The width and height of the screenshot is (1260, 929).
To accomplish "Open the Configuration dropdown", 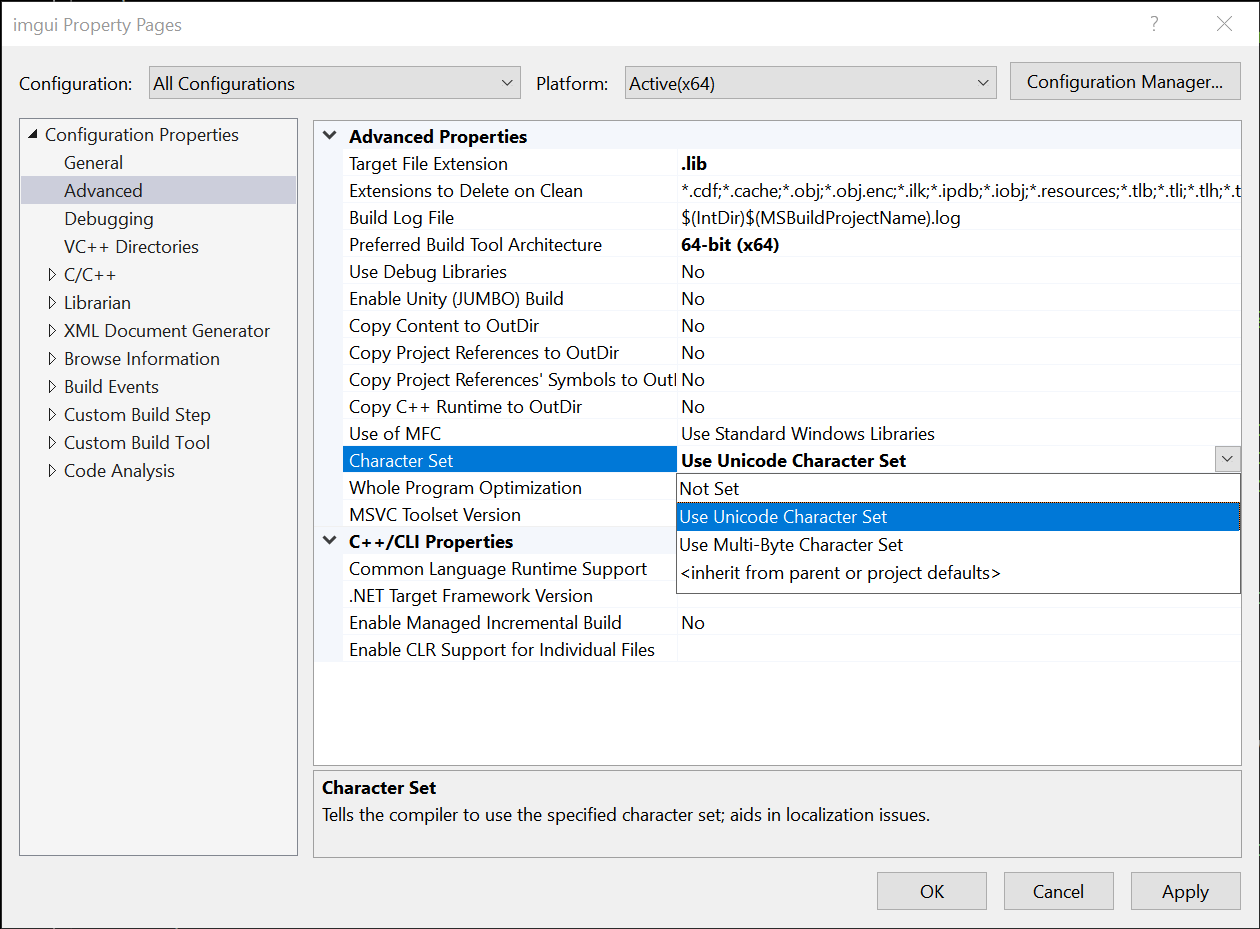I will (x=335, y=83).
